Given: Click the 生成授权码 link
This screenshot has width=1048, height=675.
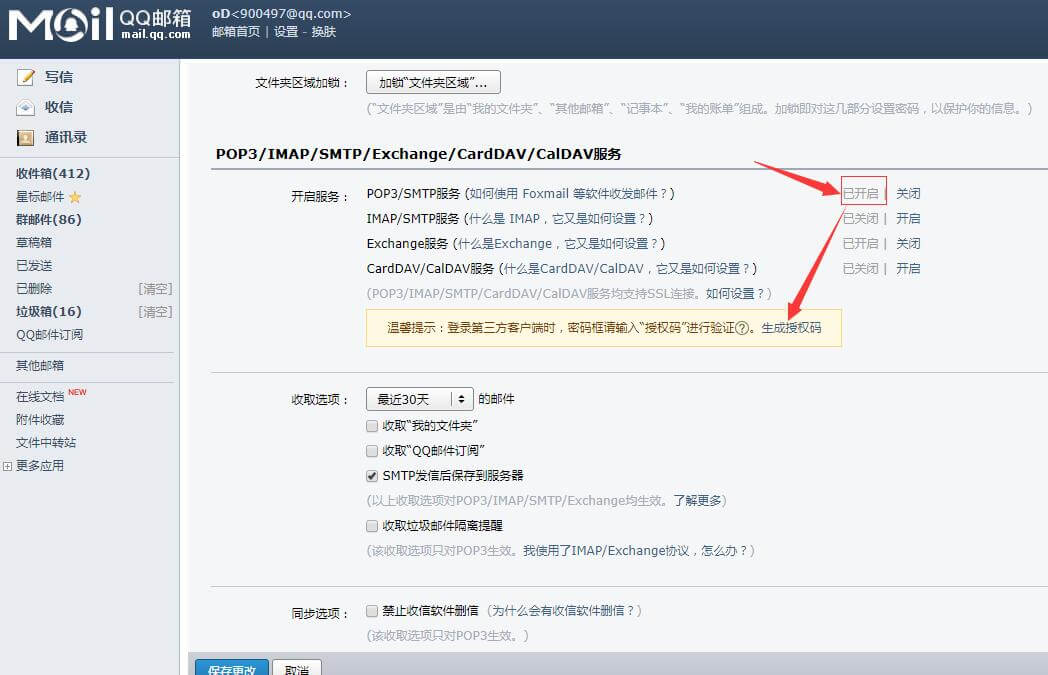Looking at the screenshot, I should 791,328.
